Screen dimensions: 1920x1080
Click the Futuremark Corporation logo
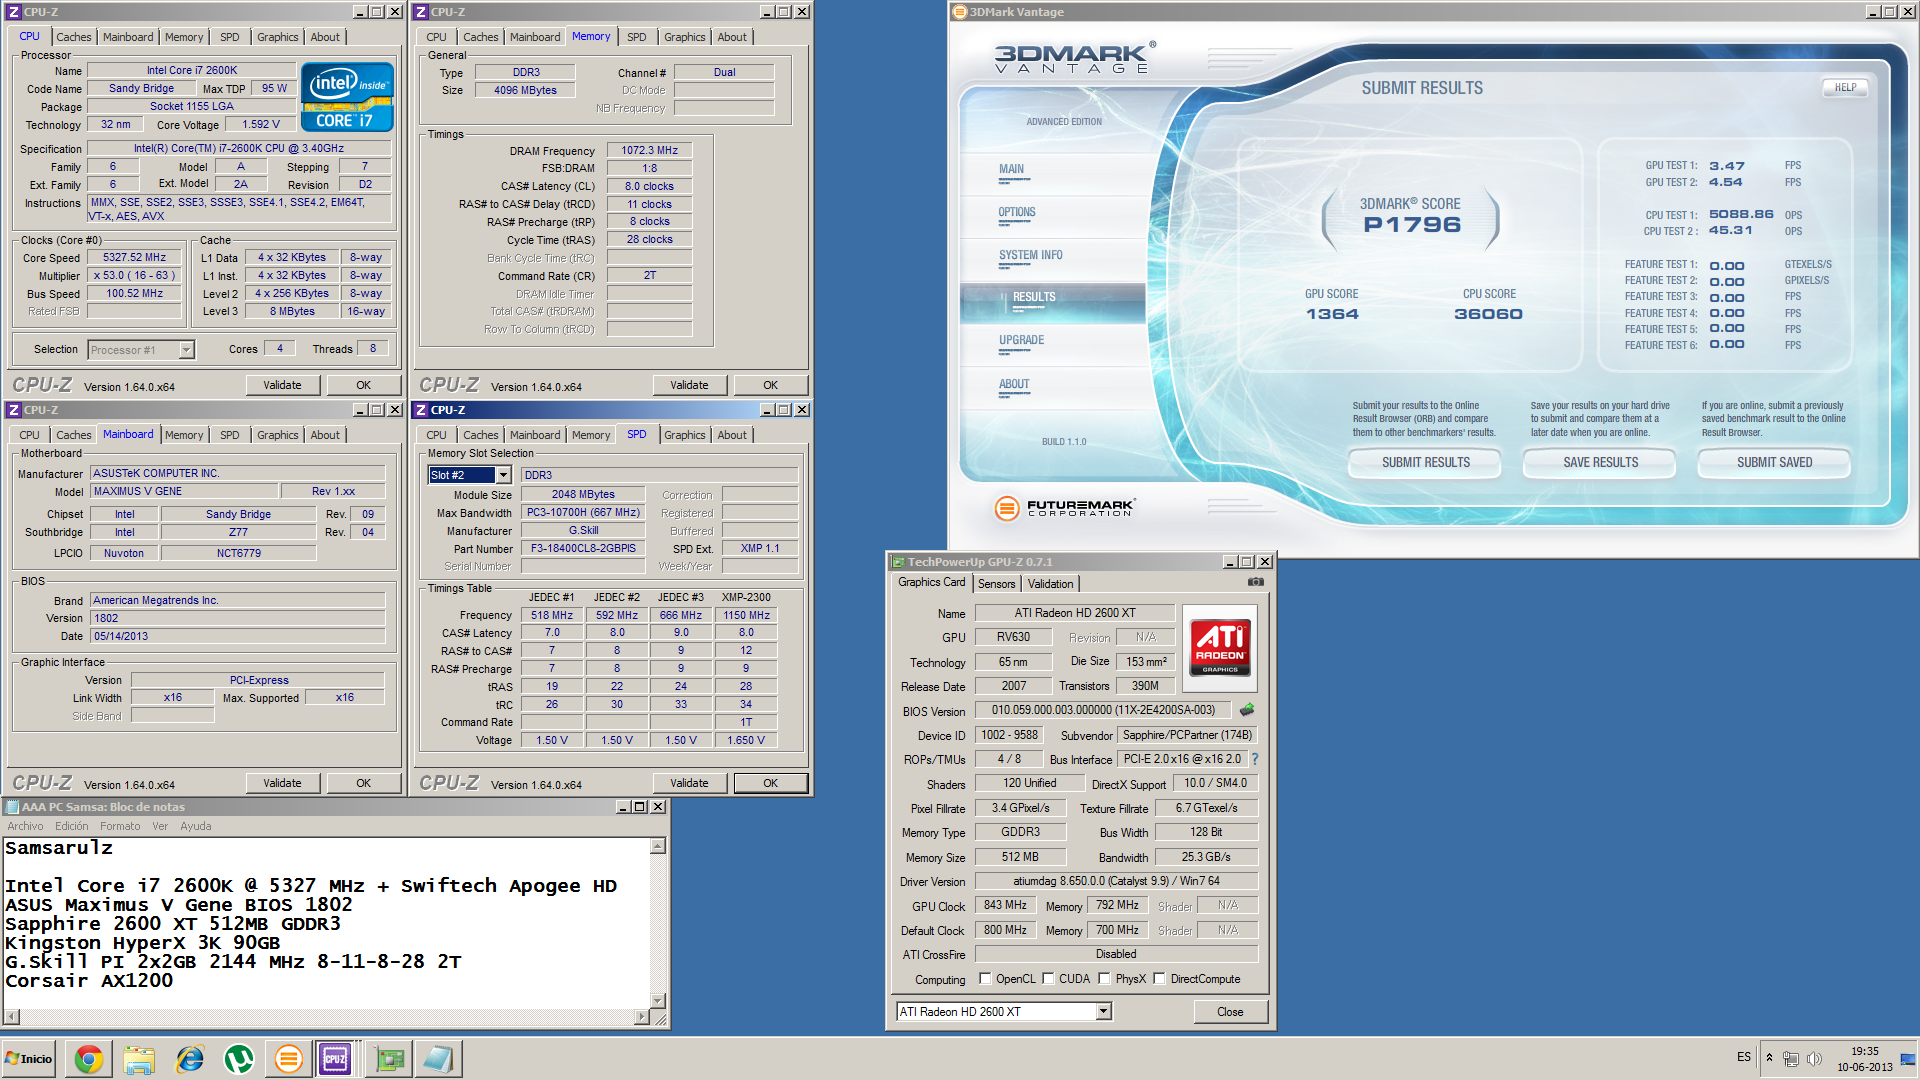click(x=1065, y=508)
